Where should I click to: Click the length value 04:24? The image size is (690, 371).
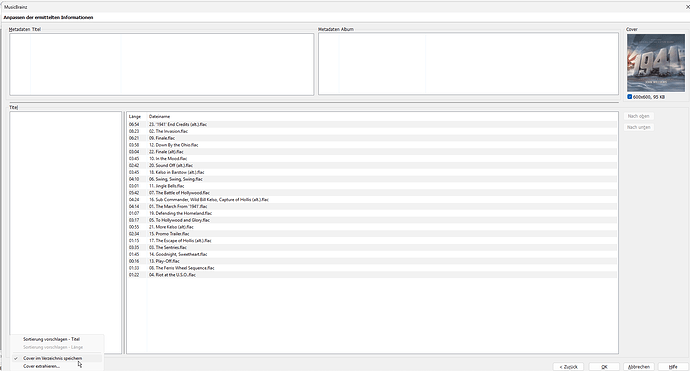[x=134, y=200]
